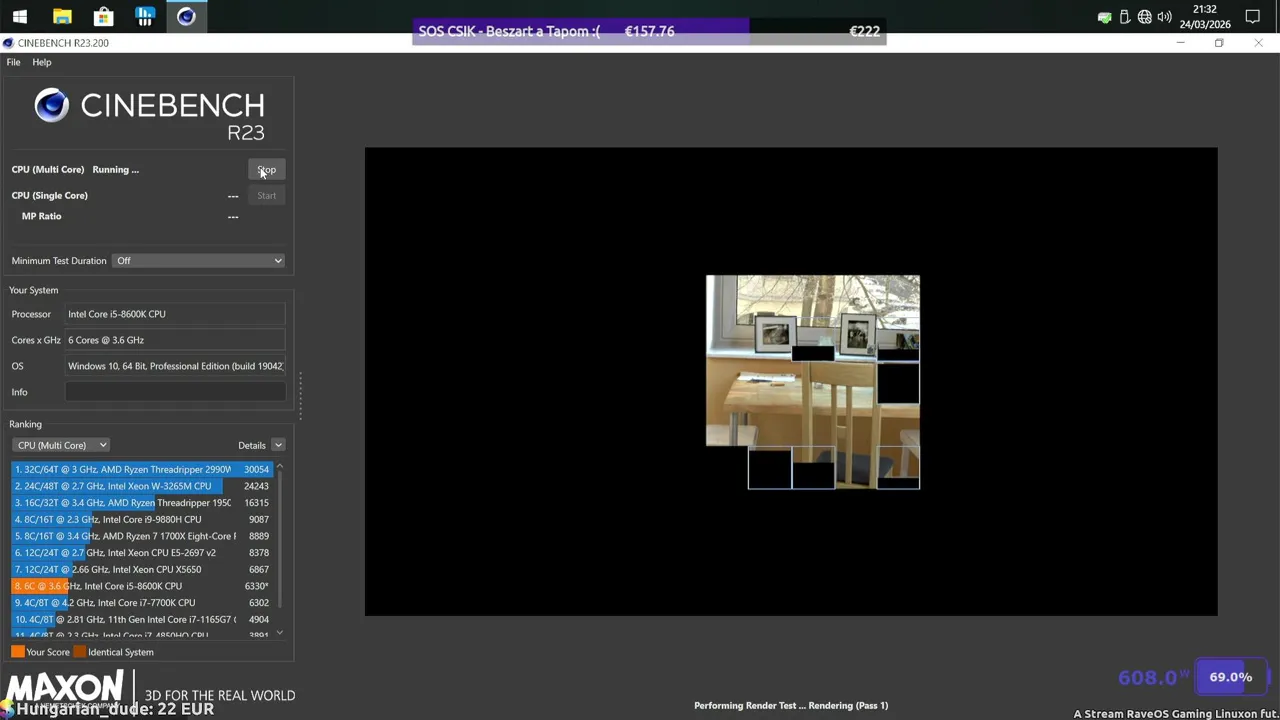The width and height of the screenshot is (1280, 720).
Task: Select the Ryzen 7 1700X ranking row
Action: point(141,536)
